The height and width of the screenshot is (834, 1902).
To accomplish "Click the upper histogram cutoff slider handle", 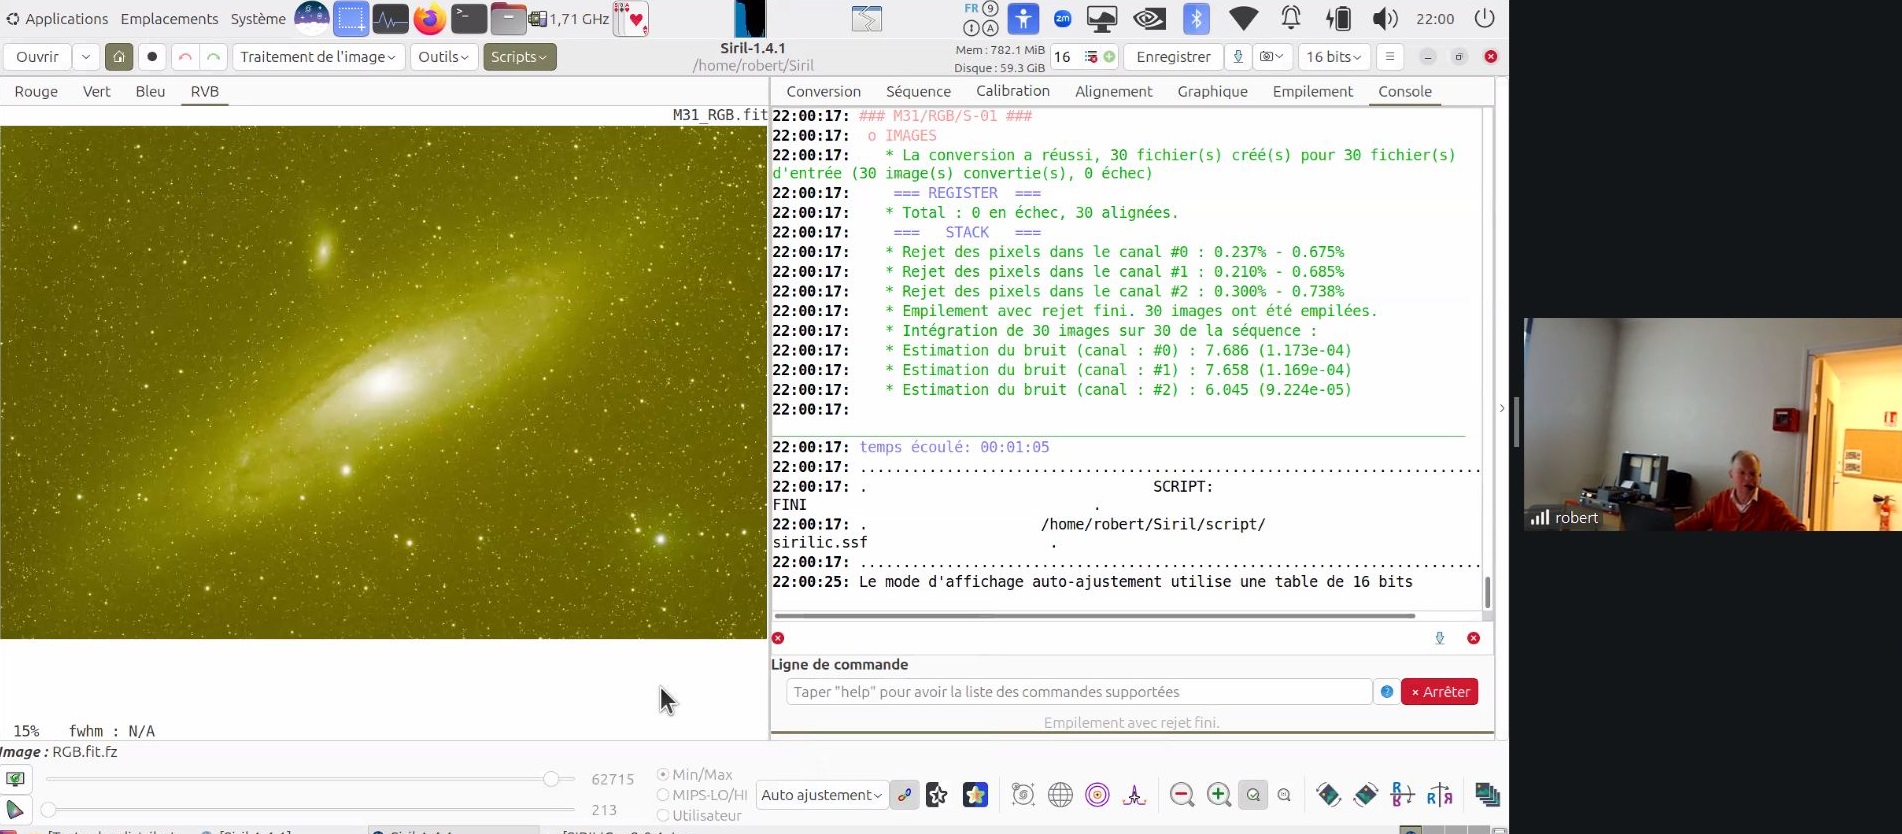I will [x=550, y=779].
